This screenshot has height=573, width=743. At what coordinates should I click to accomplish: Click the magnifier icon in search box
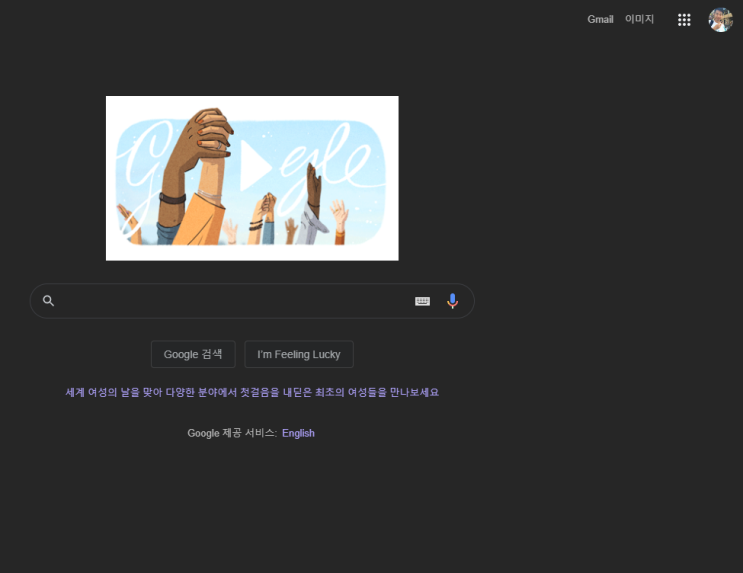(48, 300)
